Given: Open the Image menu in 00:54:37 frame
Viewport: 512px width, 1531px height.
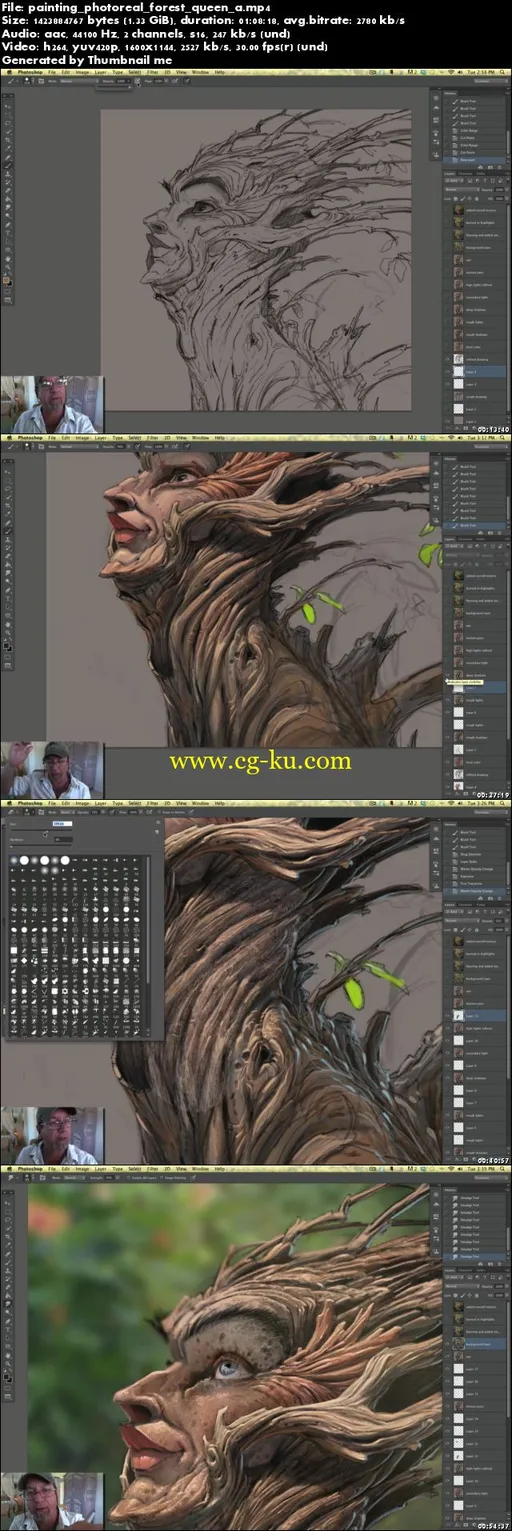Looking at the screenshot, I should pyautogui.click(x=81, y=1171).
